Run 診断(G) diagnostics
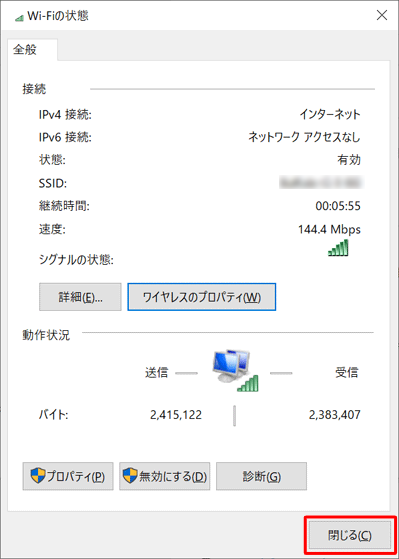 tap(261, 476)
